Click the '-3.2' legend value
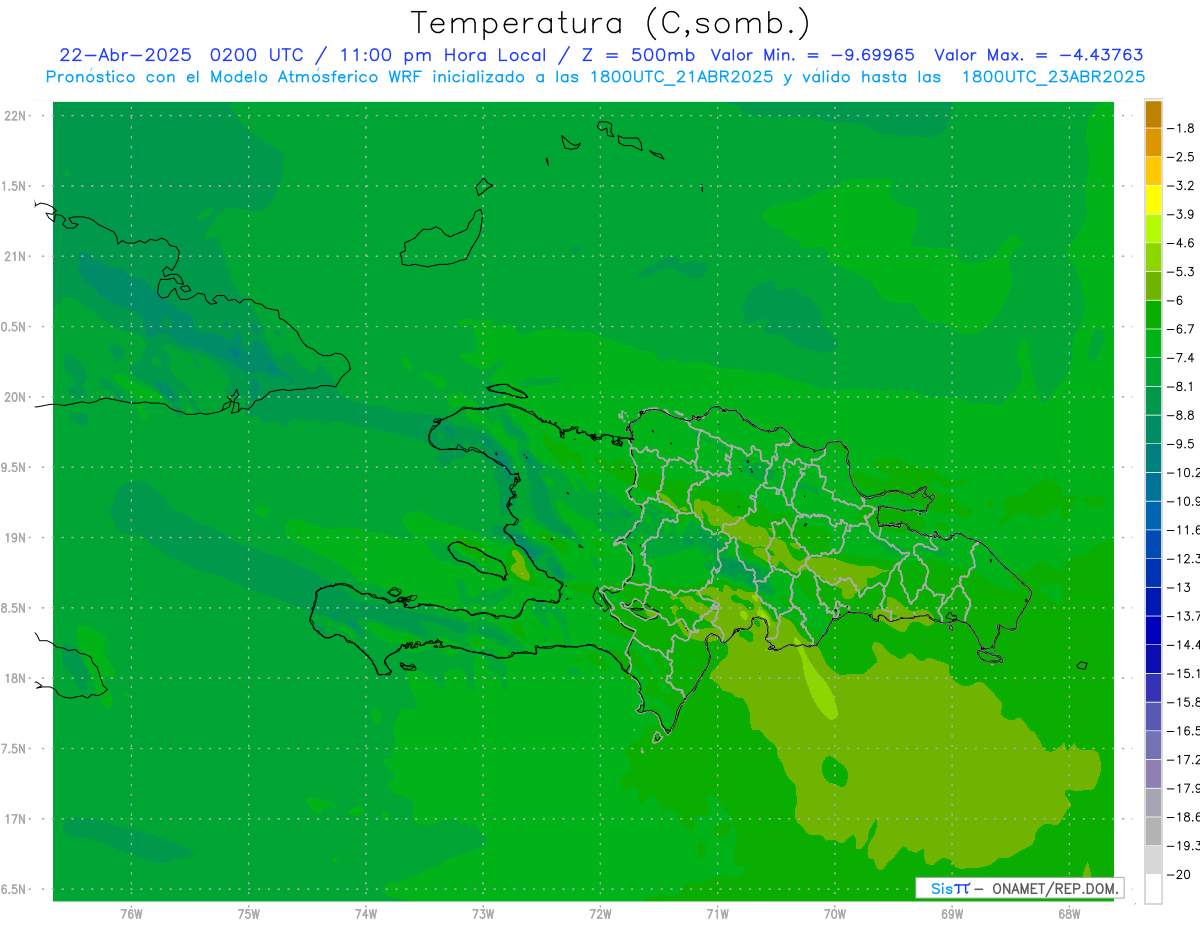1200x927 pixels. [x=1182, y=186]
